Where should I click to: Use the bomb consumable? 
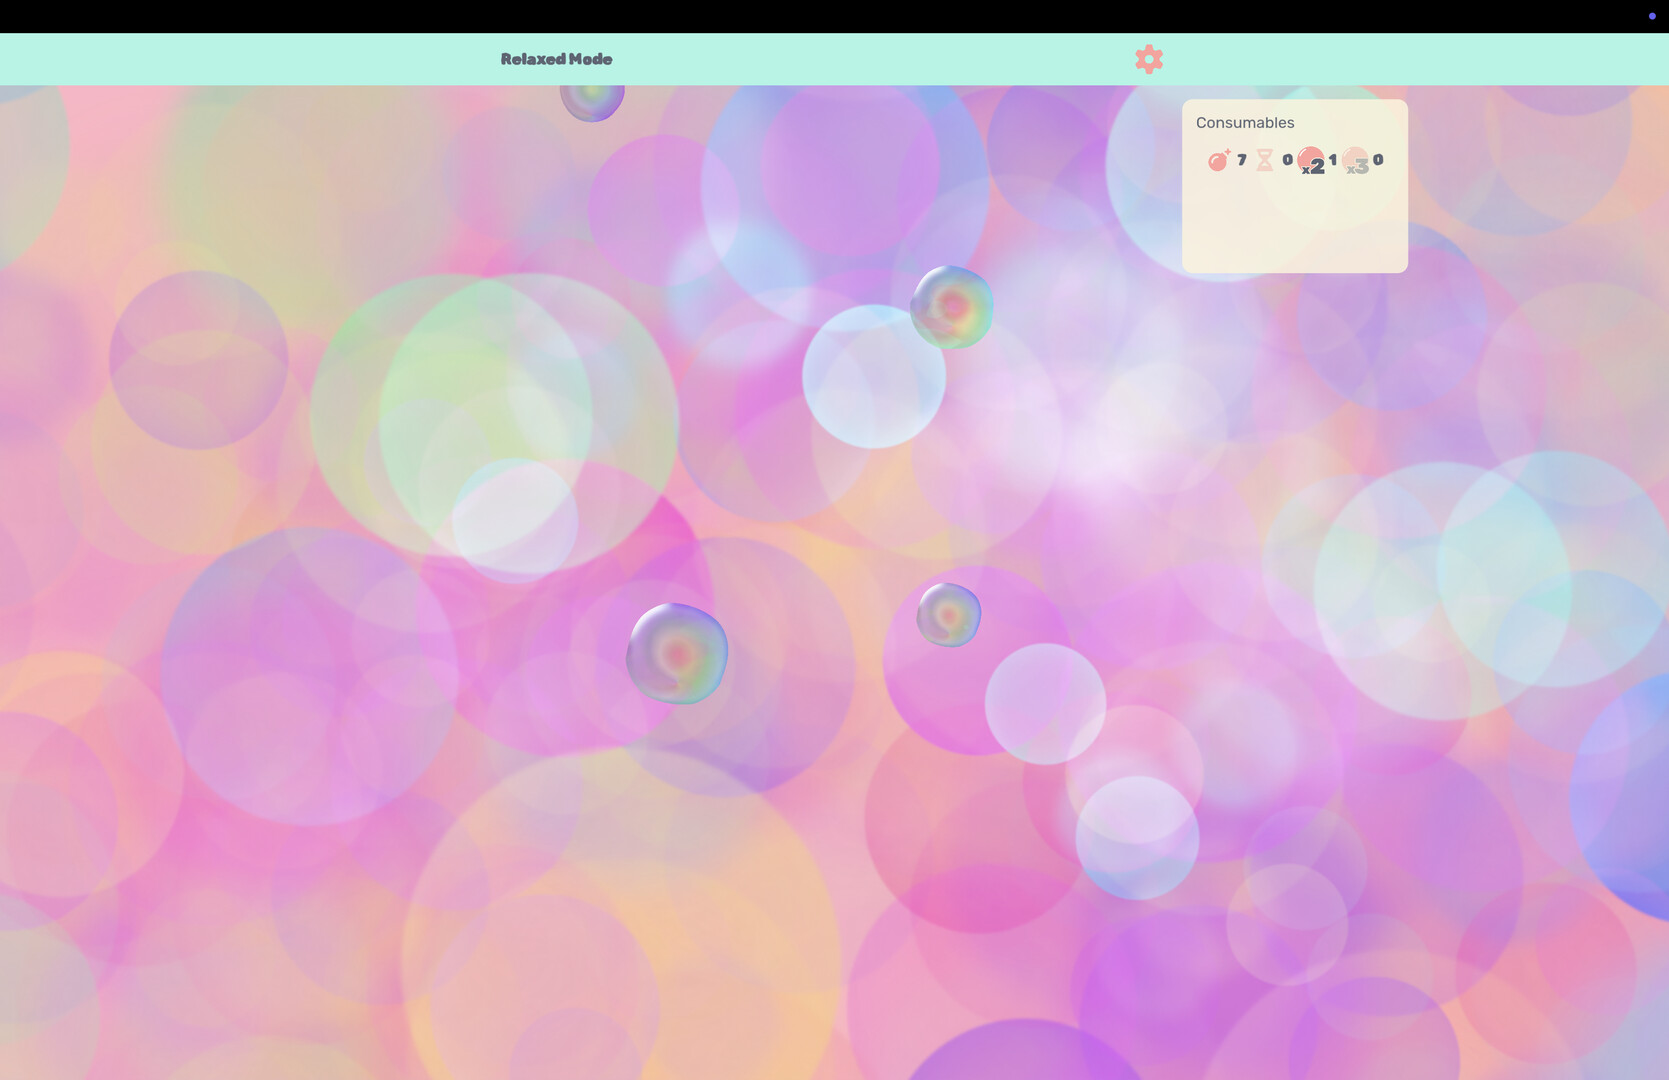point(1219,160)
